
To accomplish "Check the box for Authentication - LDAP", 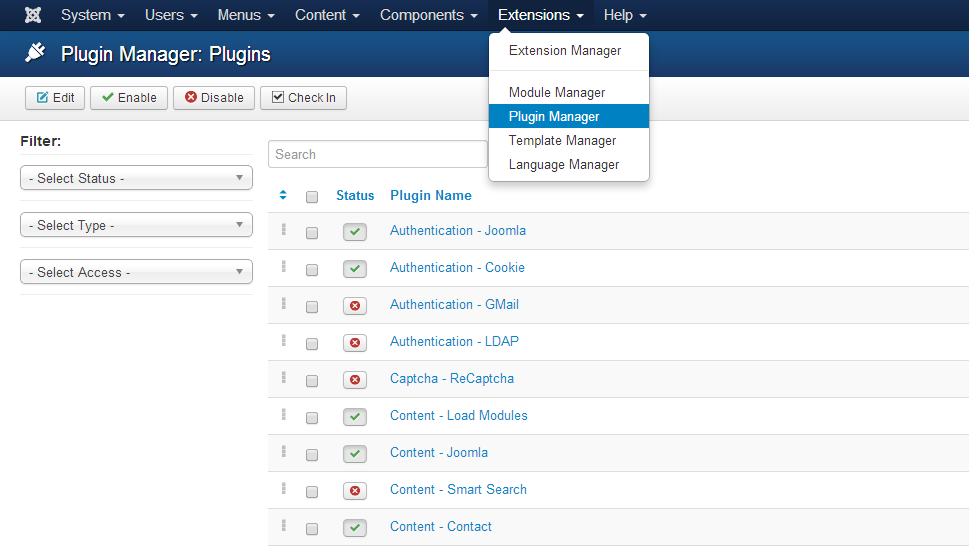I will click(312, 344).
